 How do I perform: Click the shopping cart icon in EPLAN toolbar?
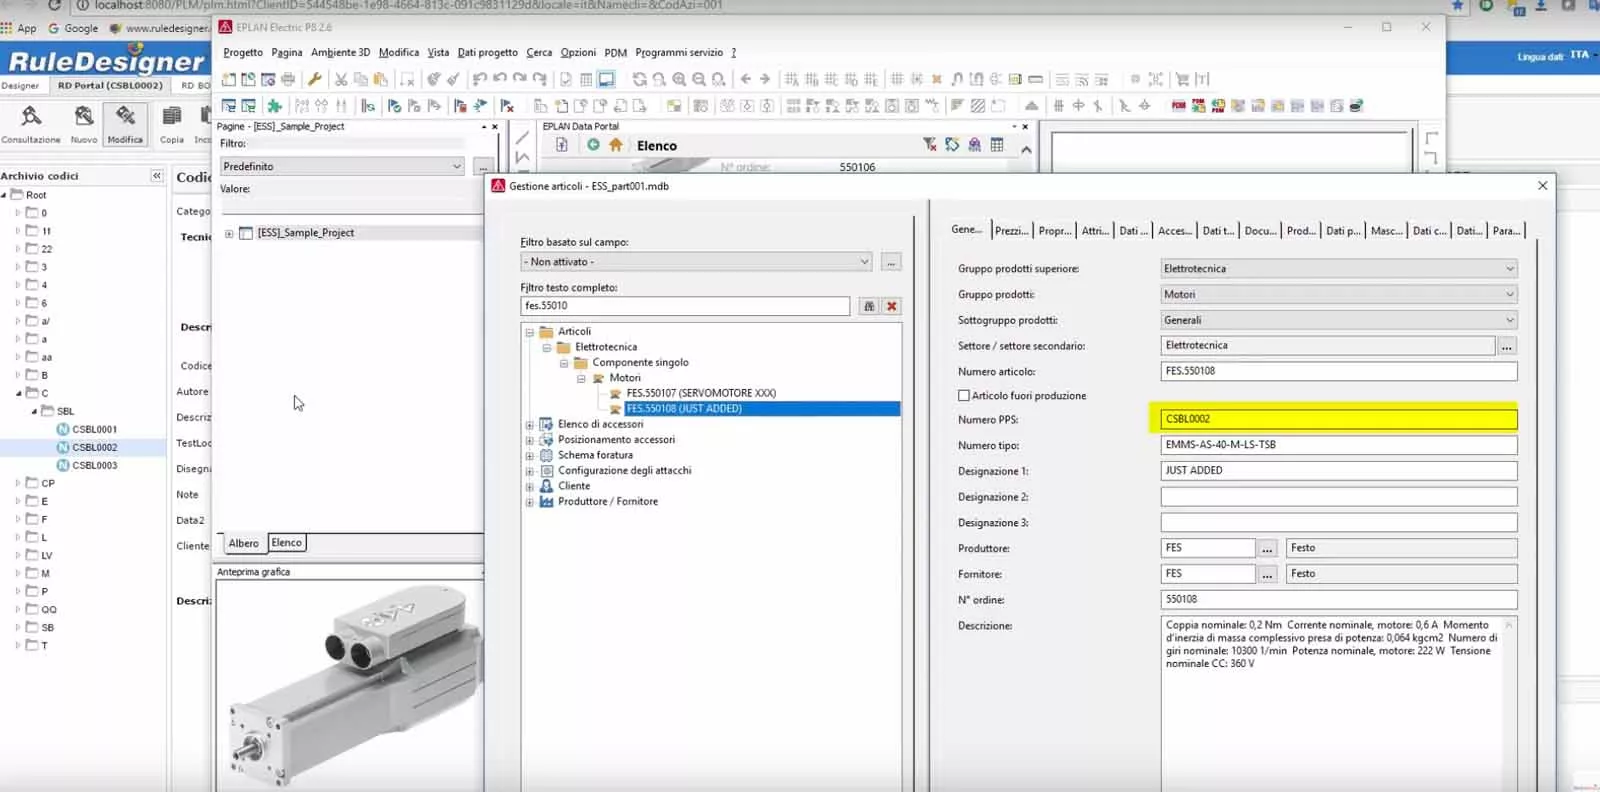1182,79
